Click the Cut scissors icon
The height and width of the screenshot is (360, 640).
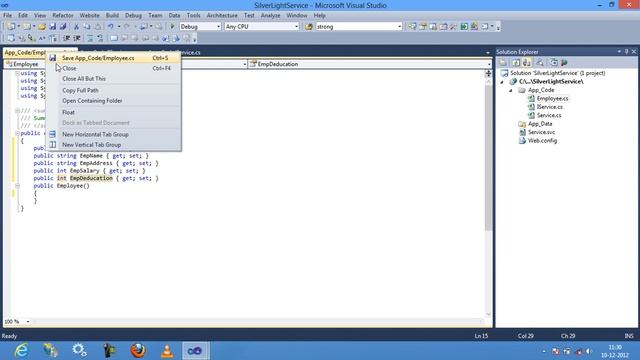[x=76, y=27]
